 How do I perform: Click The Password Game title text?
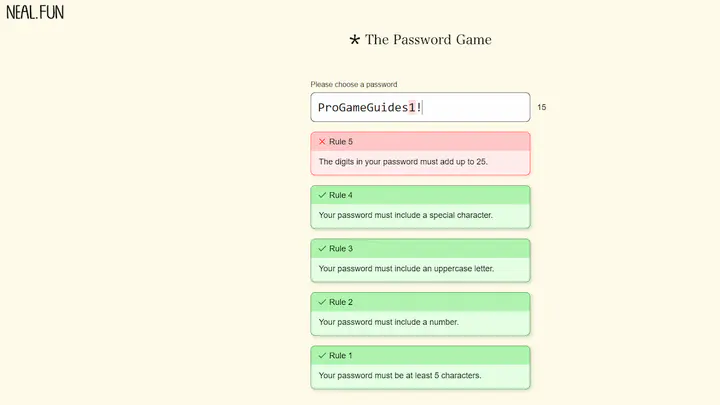click(428, 39)
